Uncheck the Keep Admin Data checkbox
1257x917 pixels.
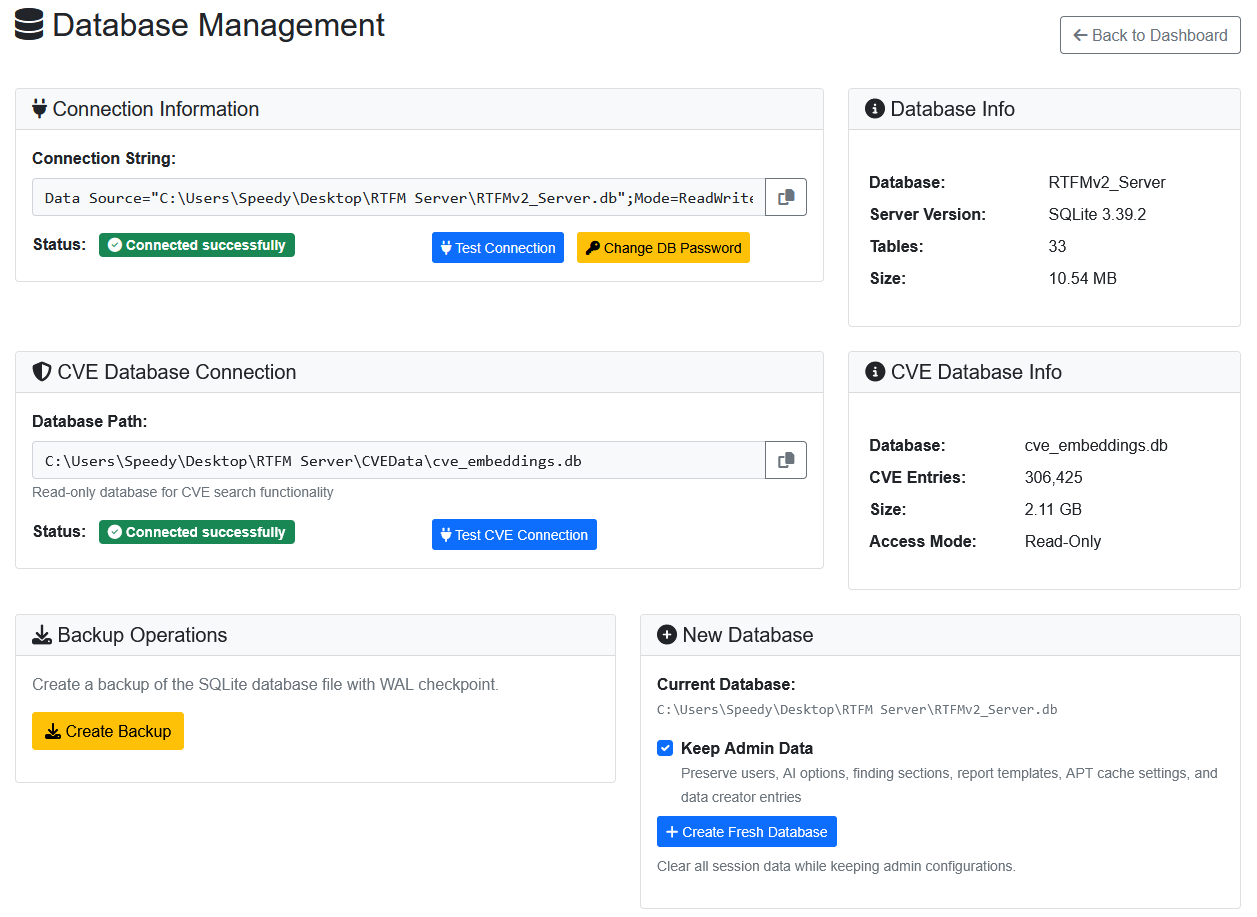point(665,748)
